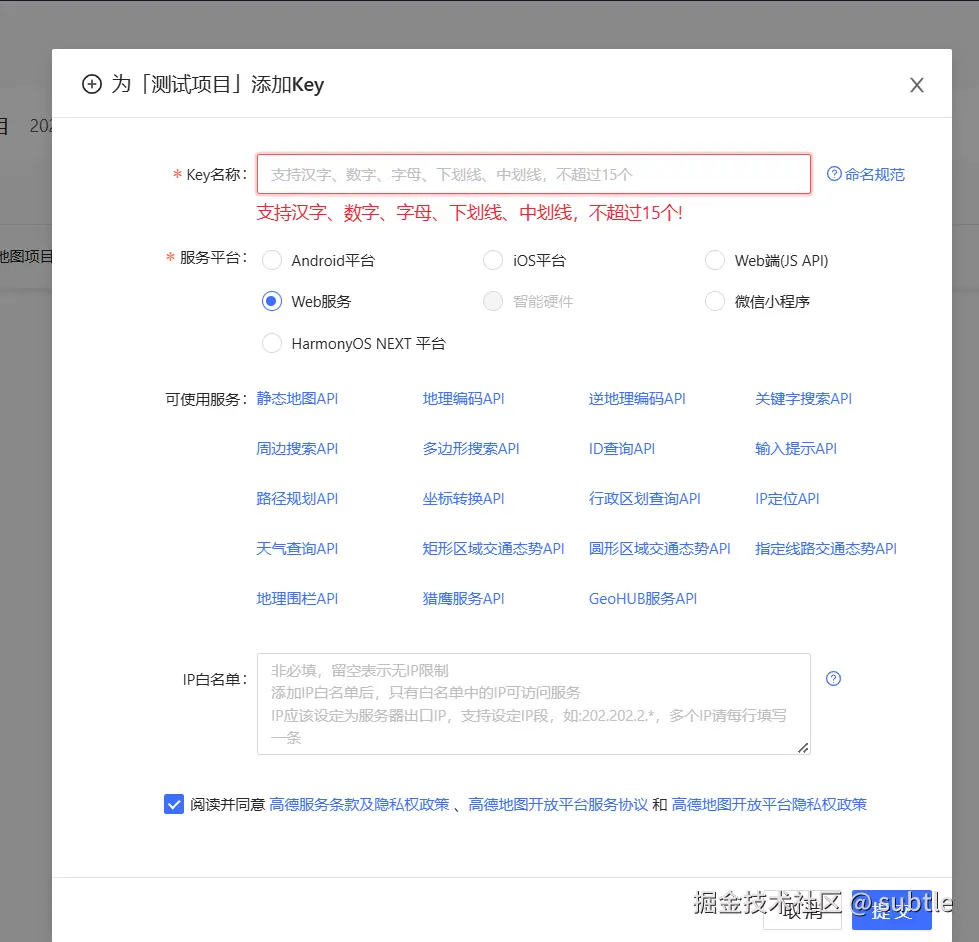979x942 pixels.
Task: Open 高德地图开放平台服务协议 link
Action: tap(558, 805)
